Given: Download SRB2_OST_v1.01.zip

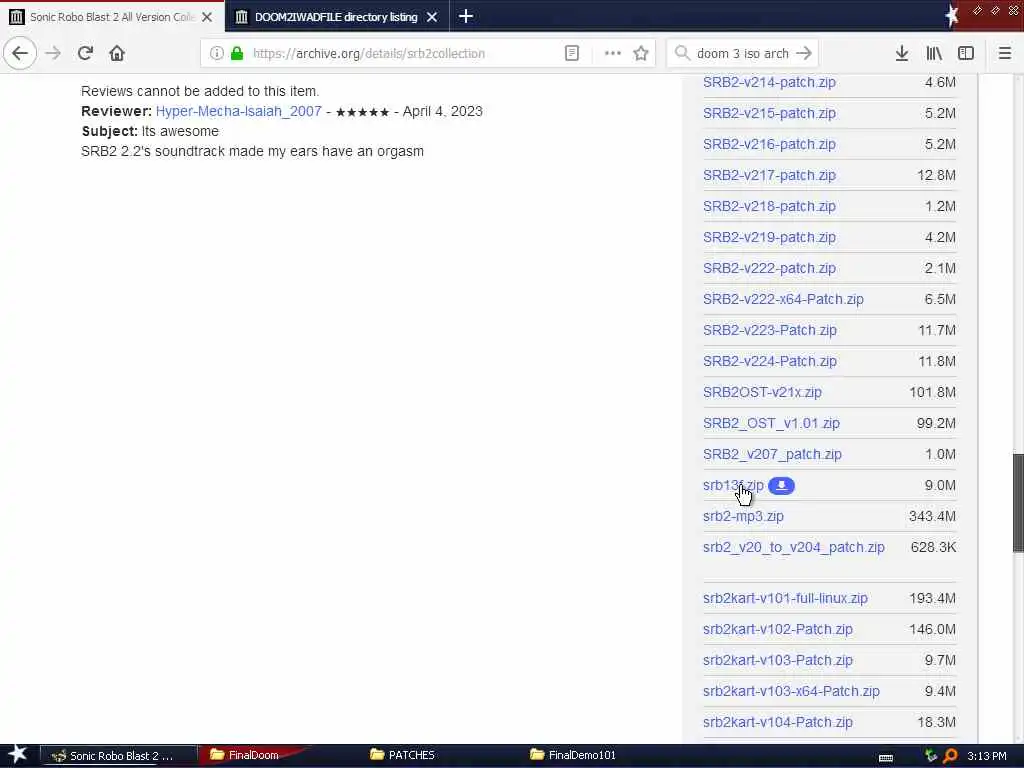Looking at the screenshot, I should (771, 423).
